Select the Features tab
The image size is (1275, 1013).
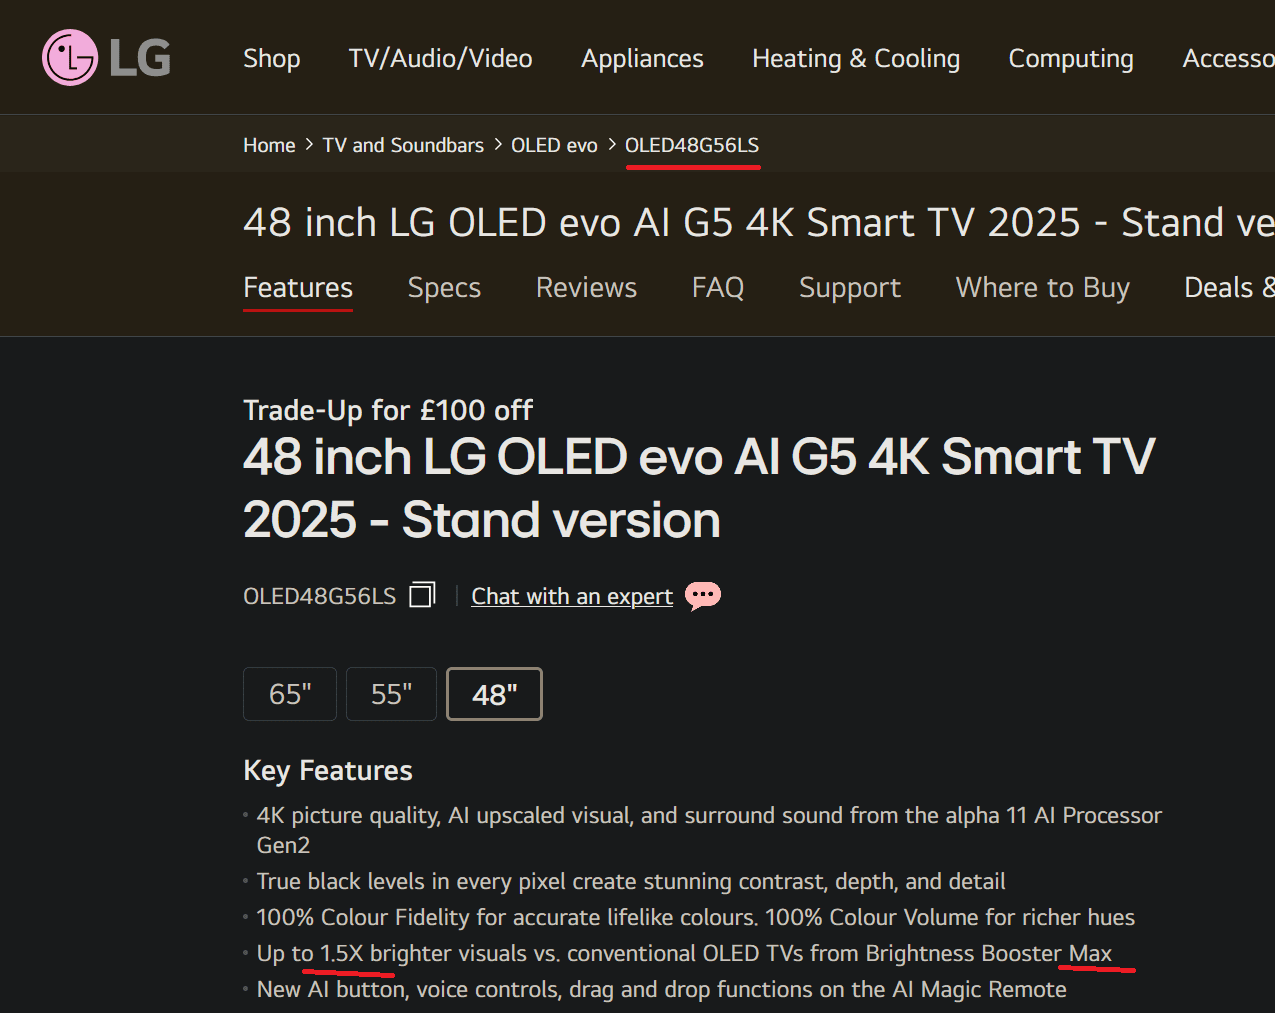coord(298,288)
